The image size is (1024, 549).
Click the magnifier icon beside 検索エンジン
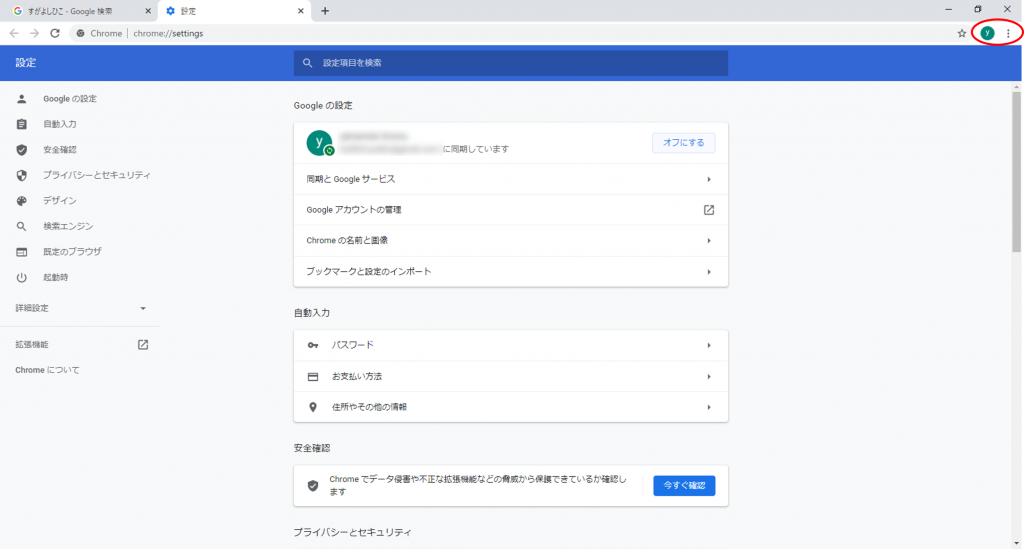(x=22, y=226)
